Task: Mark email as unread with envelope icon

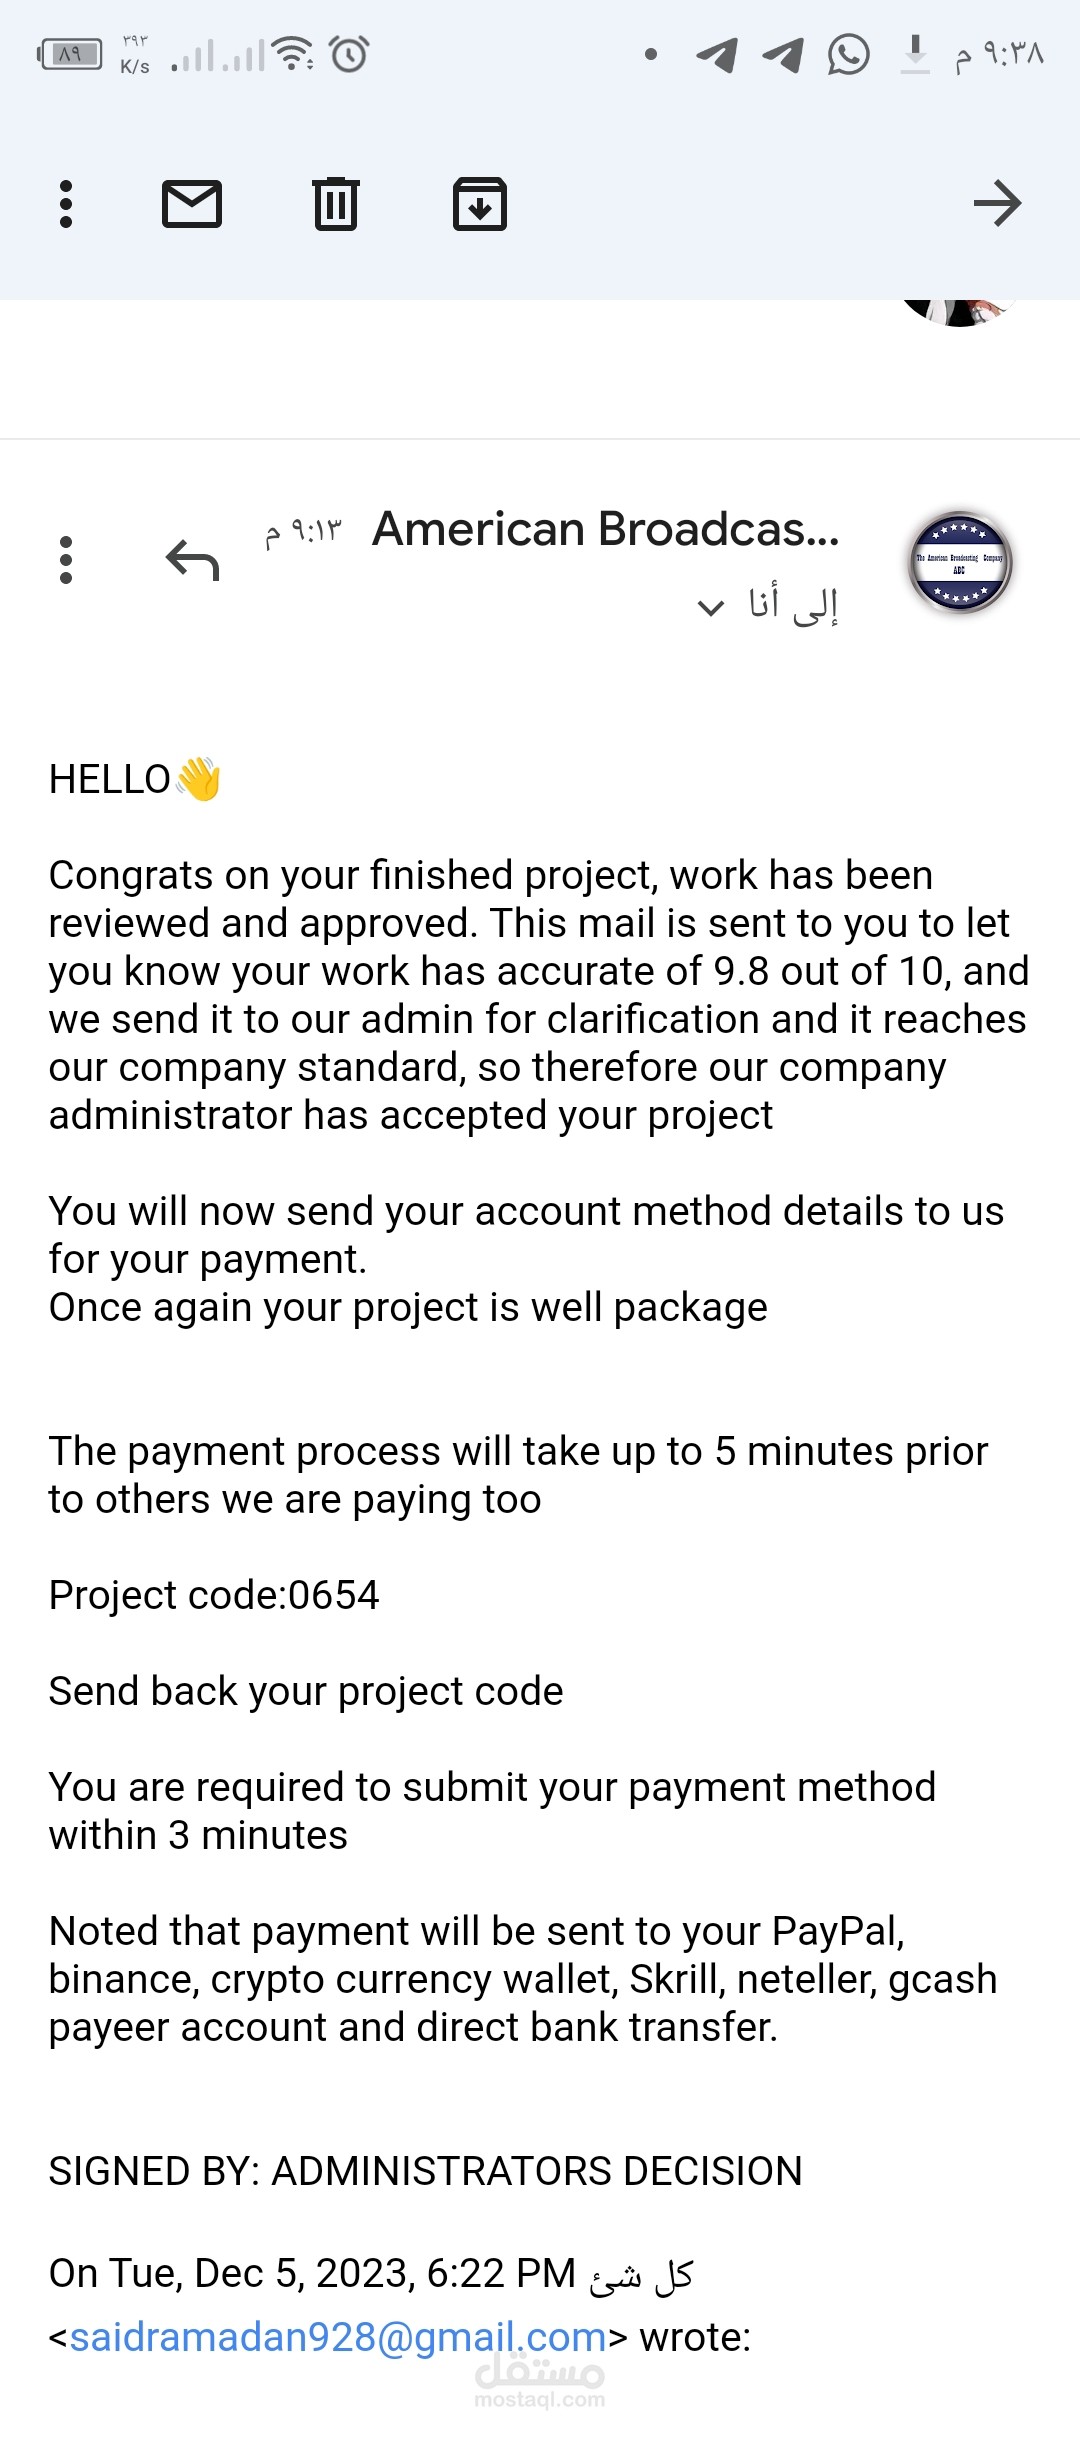Action: (192, 204)
